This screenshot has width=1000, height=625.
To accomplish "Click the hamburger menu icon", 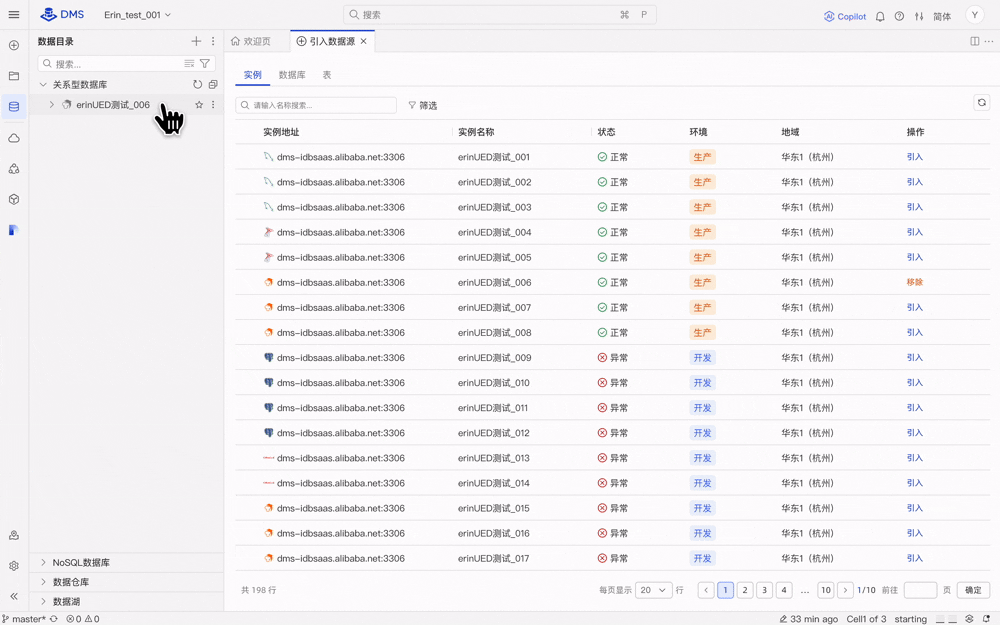I will pyautogui.click(x=14, y=15).
